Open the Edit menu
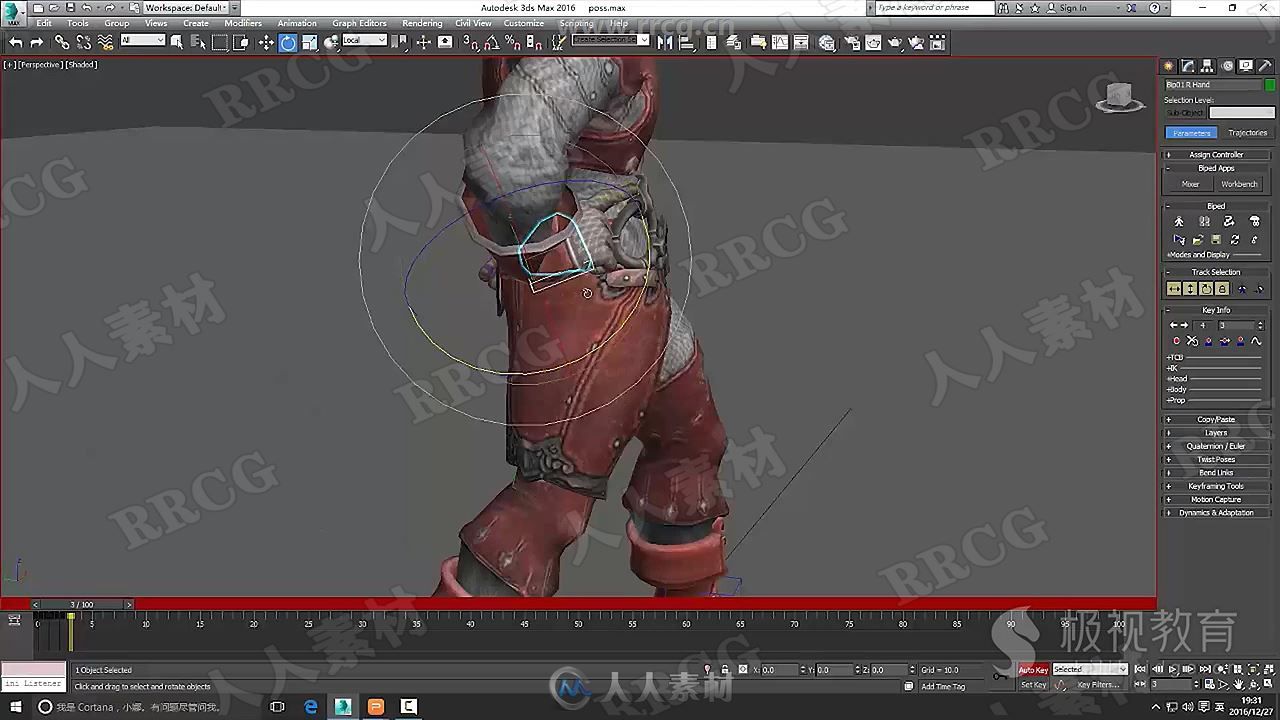Viewport: 1280px width, 720px height. pyautogui.click(x=44, y=23)
